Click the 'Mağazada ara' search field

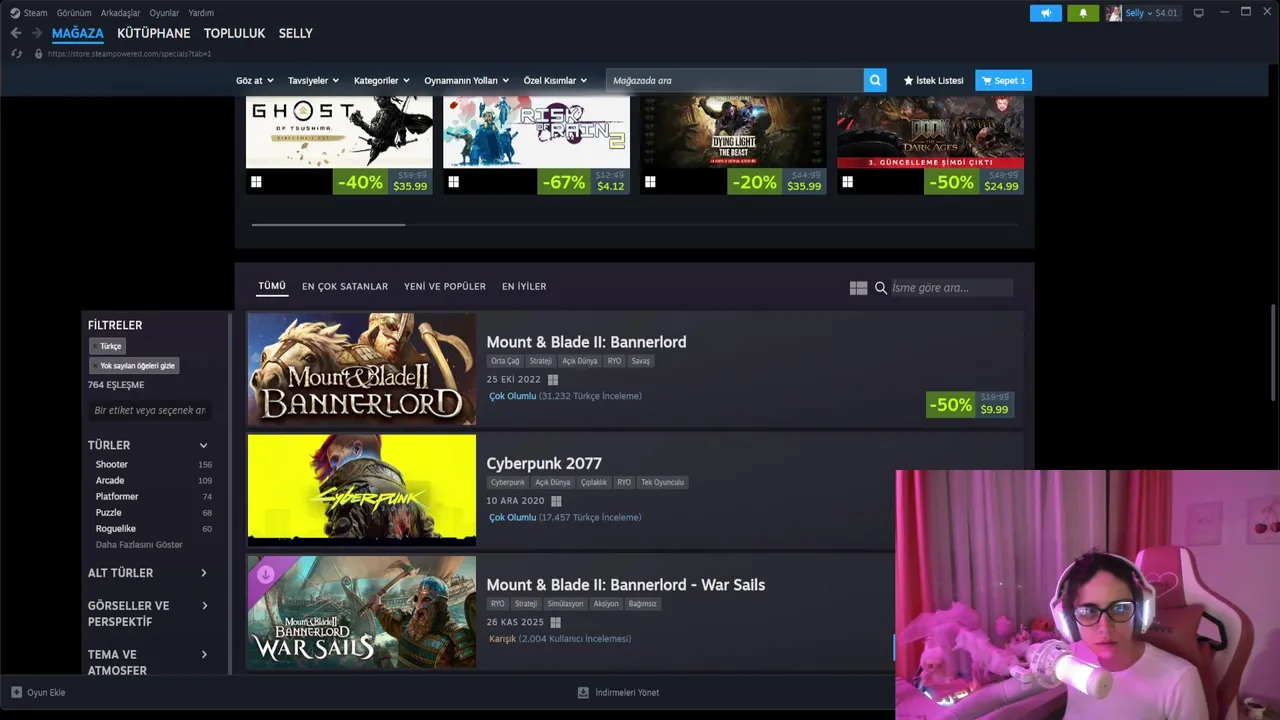[735, 80]
